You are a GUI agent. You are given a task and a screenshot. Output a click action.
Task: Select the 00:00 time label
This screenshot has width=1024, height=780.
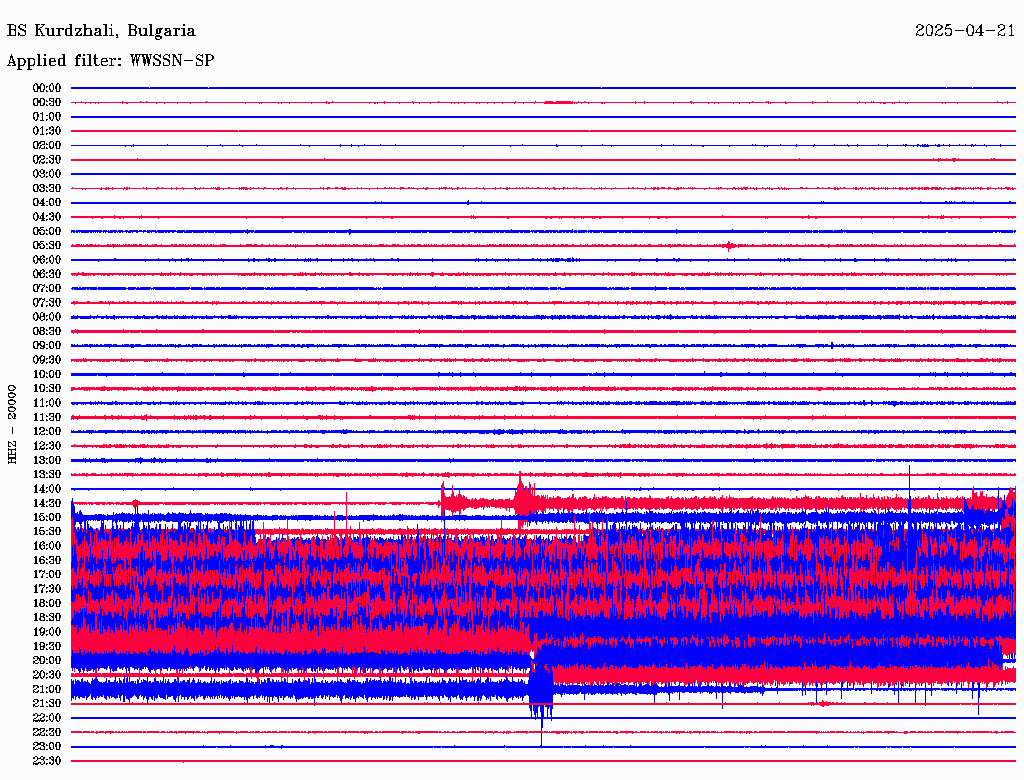47,88
